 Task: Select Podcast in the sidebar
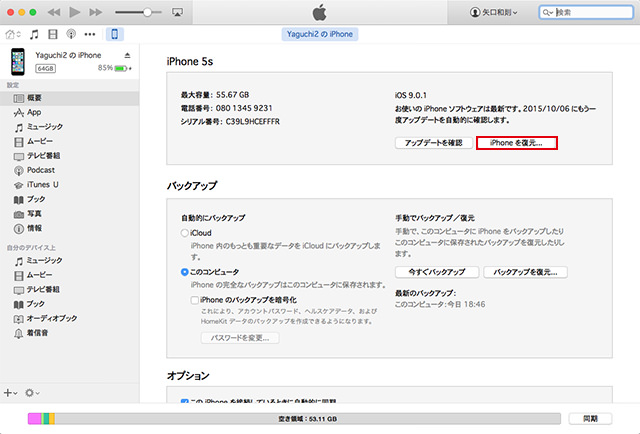click(69, 170)
